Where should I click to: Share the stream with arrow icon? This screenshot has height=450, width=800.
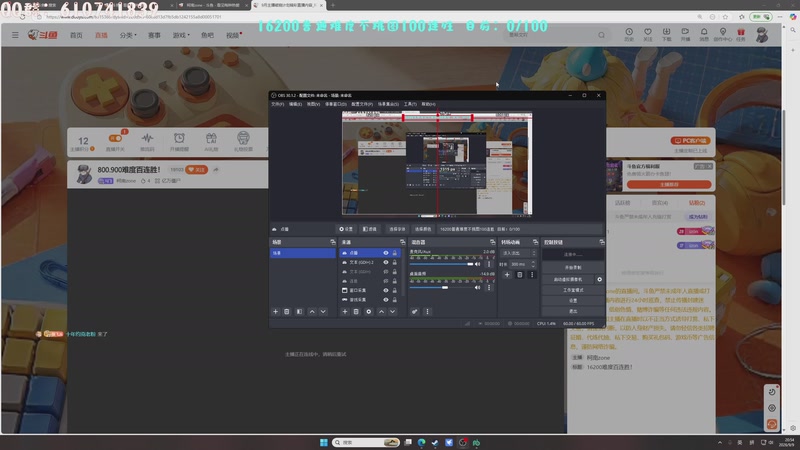[x=216, y=169]
